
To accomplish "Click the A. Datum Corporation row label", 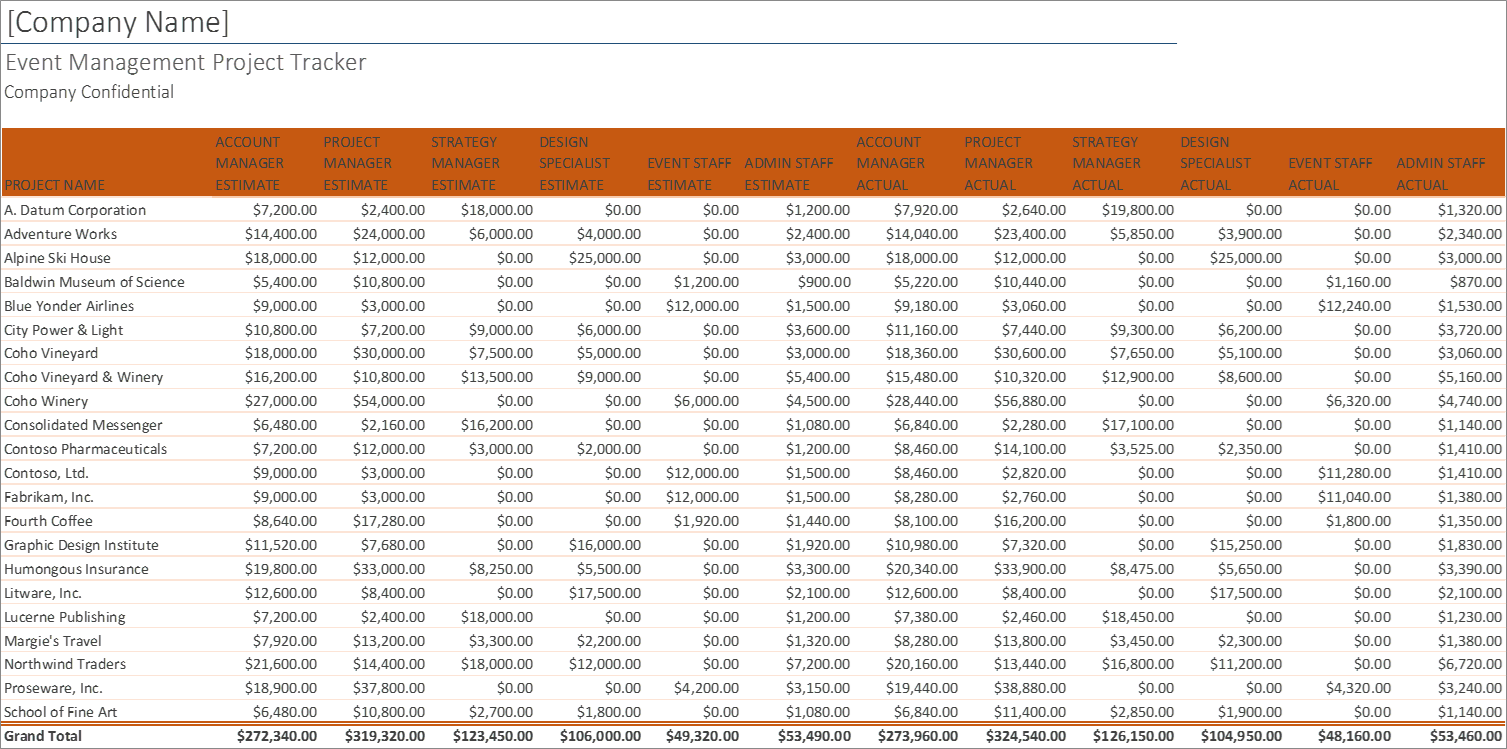I will pos(75,209).
